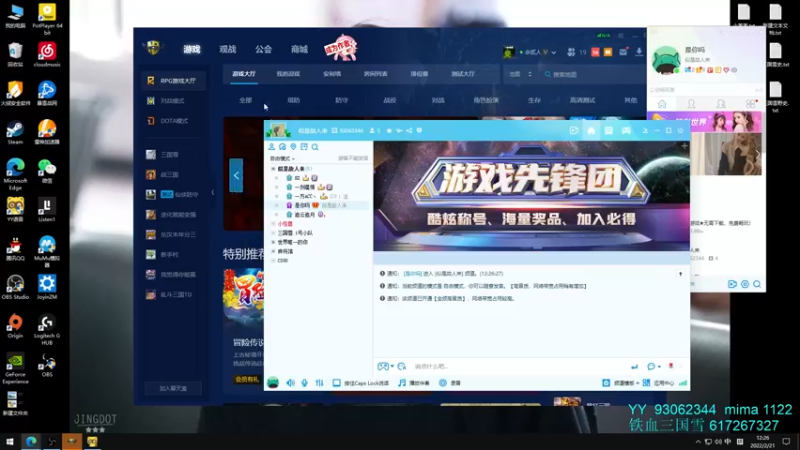Open the game emoji dropdown in chat input
The width and height of the screenshot is (800, 450).
tap(392, 366)
